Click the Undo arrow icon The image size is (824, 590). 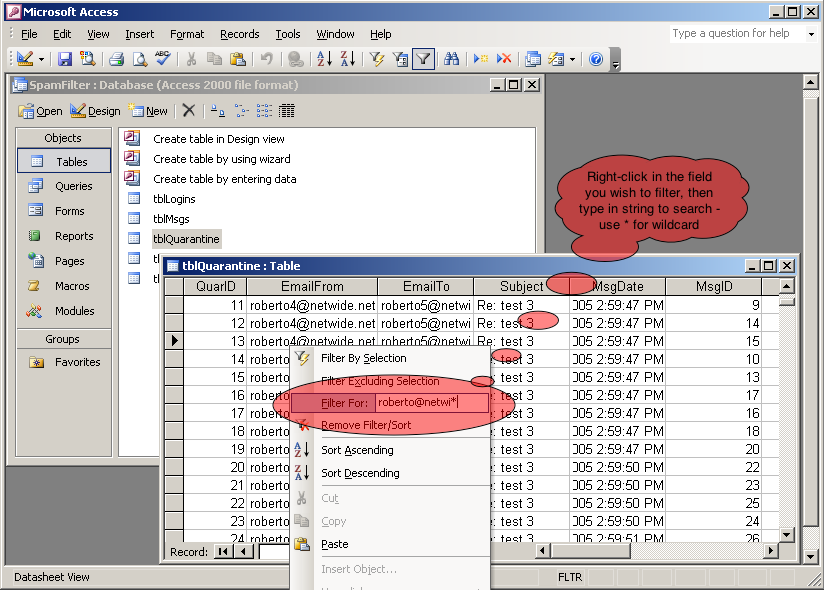click(x=266, y=59)
